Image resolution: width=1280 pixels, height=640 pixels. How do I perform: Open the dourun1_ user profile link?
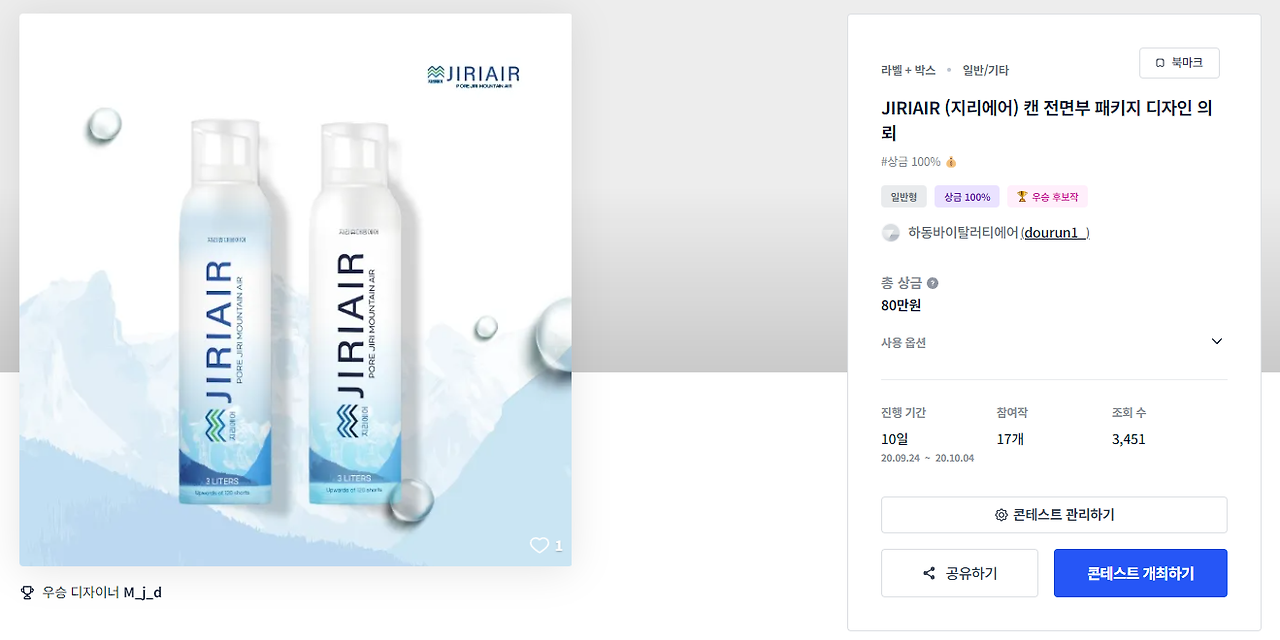click(x=1054, y=233)
